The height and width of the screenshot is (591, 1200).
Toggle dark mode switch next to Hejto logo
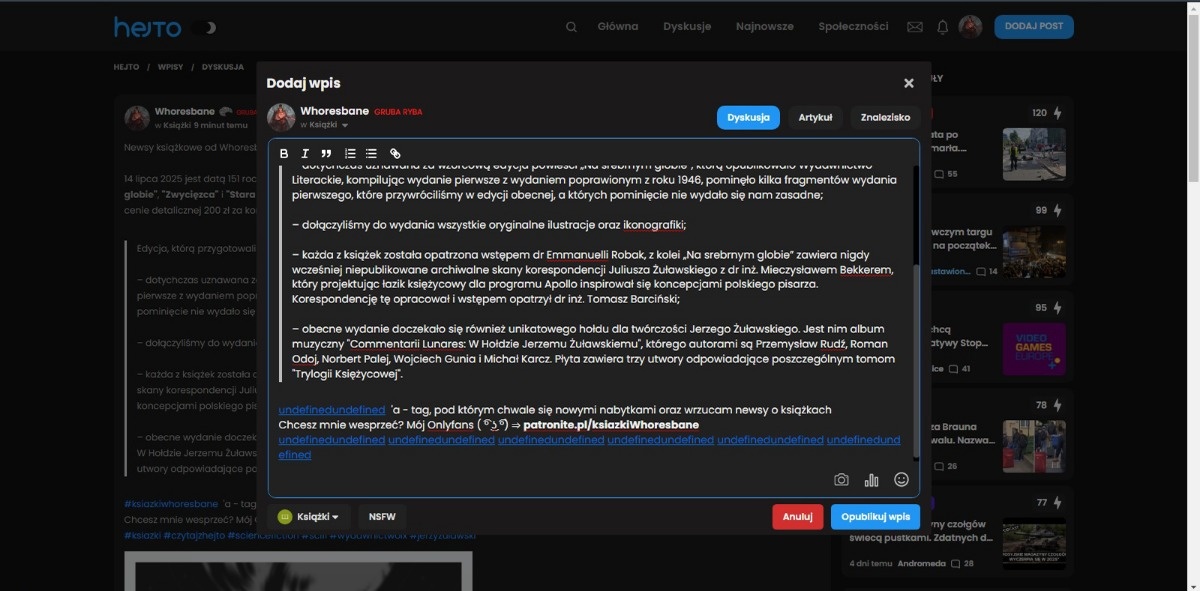(204, 27)
